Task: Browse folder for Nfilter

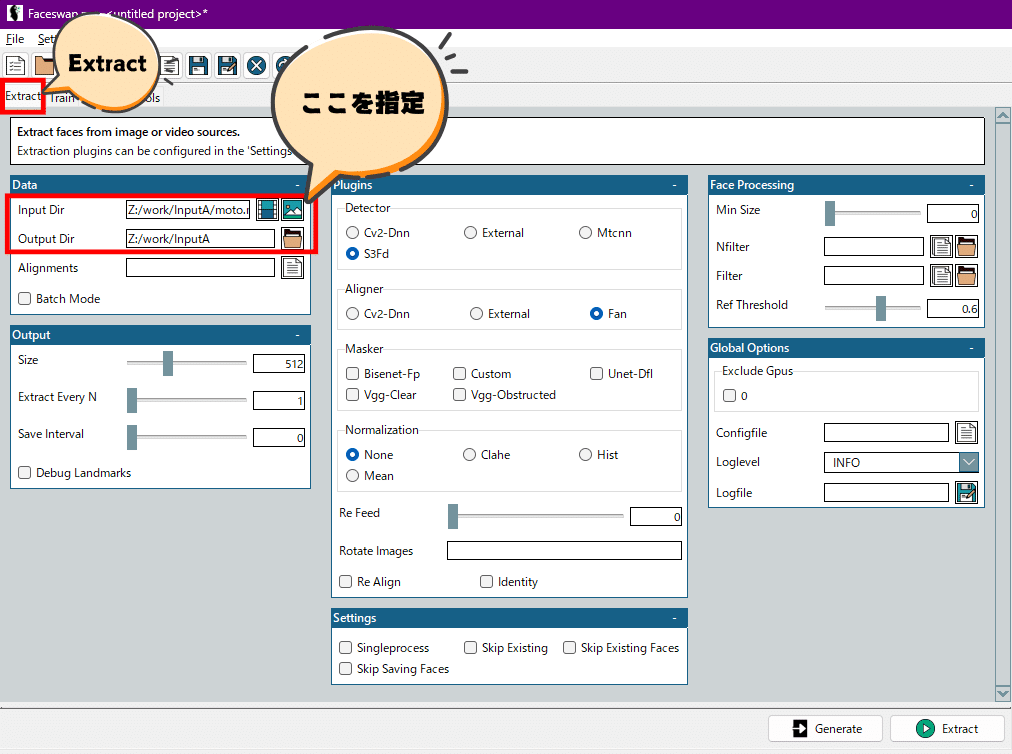Action: click(x=966, y=246)
